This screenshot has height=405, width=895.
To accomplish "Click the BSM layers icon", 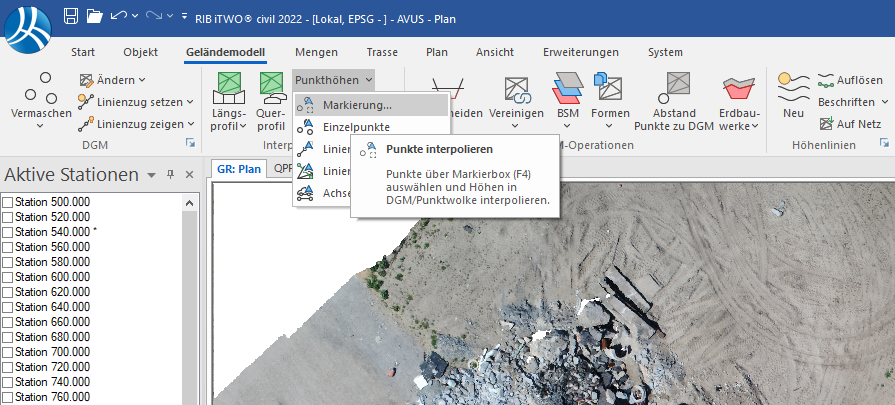I will [568, 88].
